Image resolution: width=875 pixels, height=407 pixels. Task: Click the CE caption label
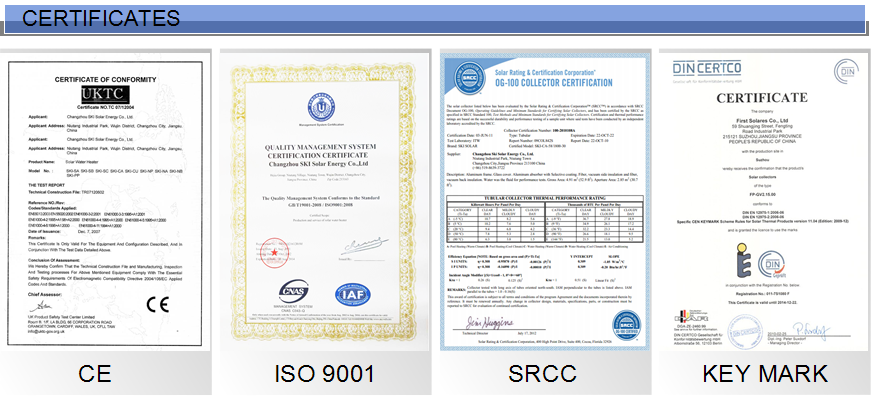[x=95, y=374]
